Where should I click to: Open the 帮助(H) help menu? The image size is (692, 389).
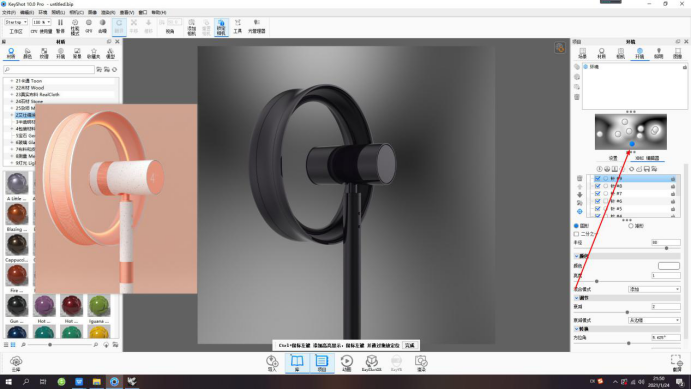tap(159, 12)
